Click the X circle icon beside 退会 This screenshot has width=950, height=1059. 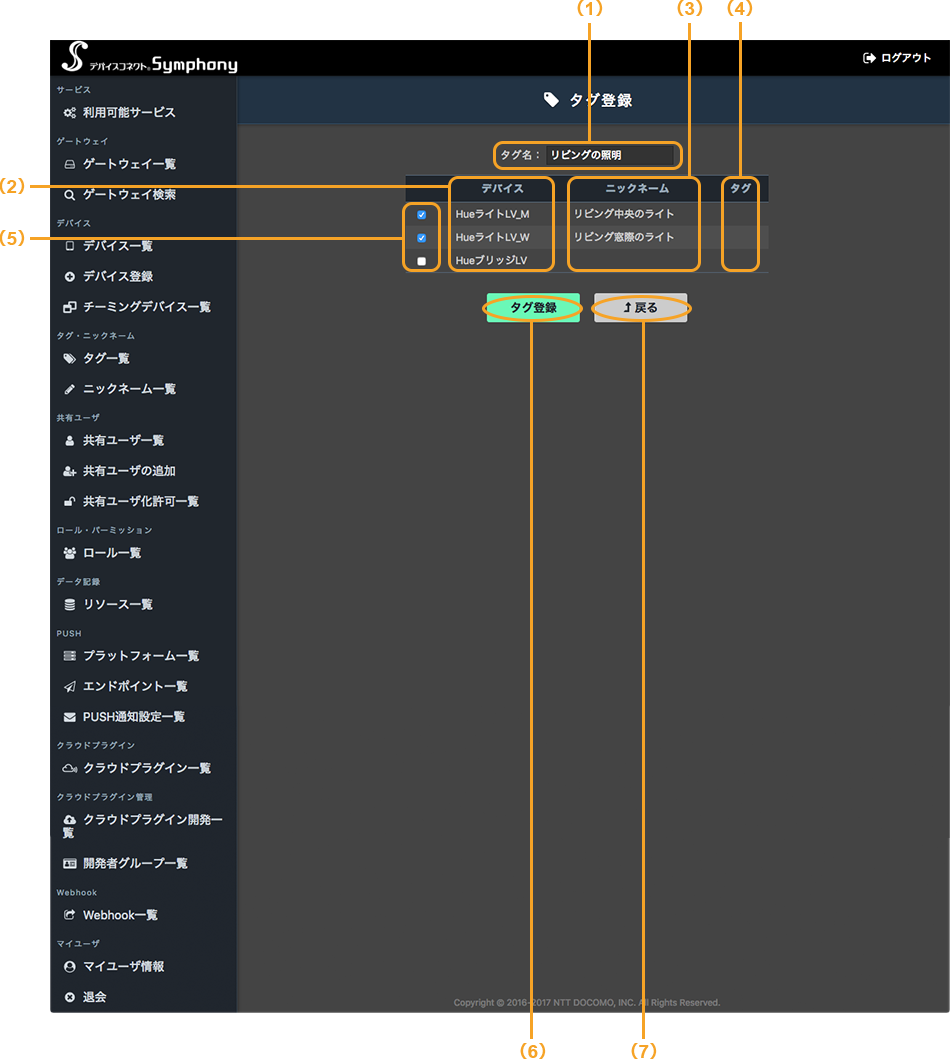(x=70, y=998)
